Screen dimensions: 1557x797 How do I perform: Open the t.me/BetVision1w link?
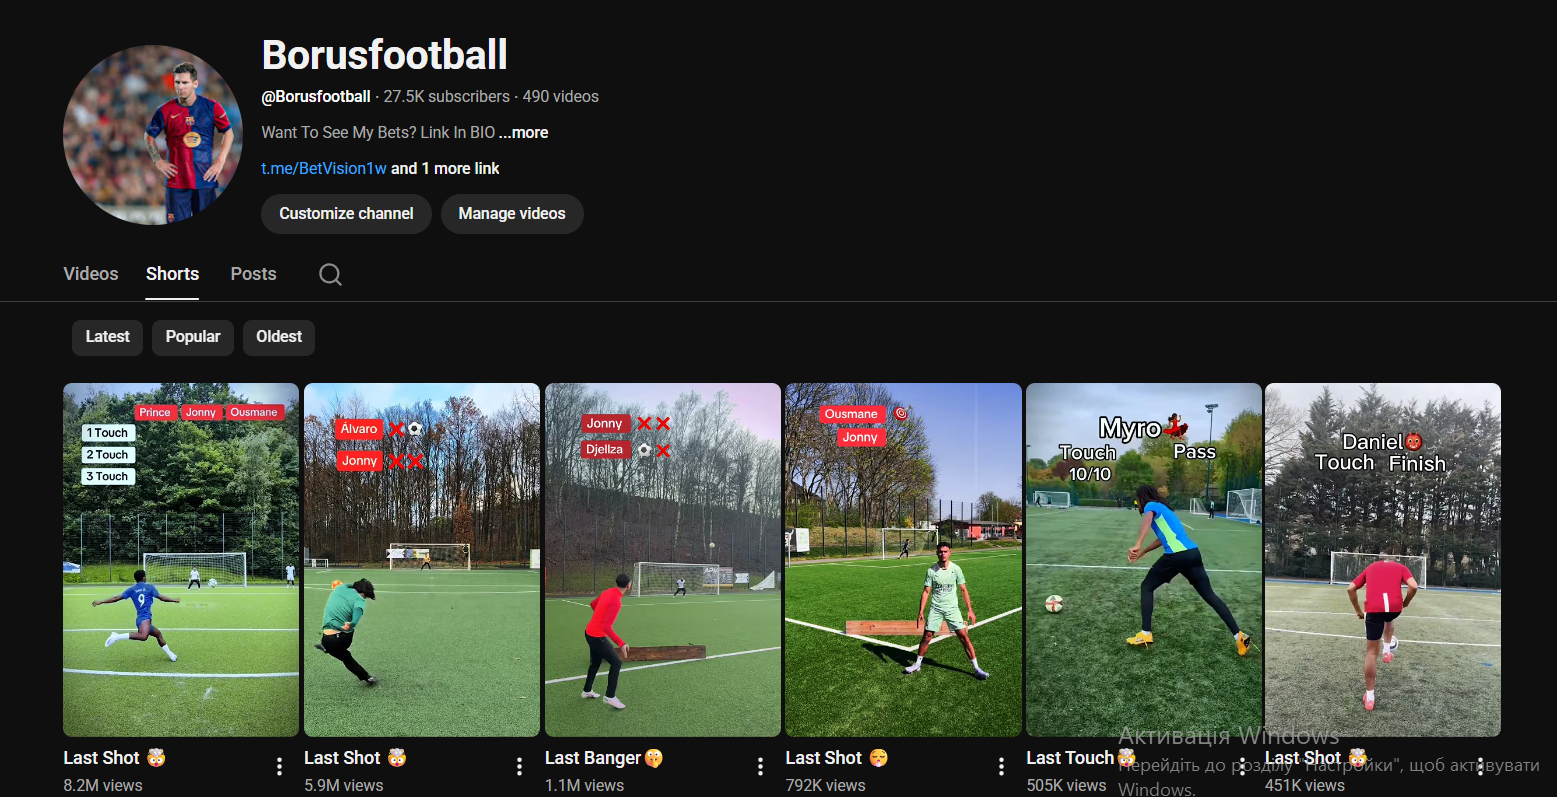(324, 169)
